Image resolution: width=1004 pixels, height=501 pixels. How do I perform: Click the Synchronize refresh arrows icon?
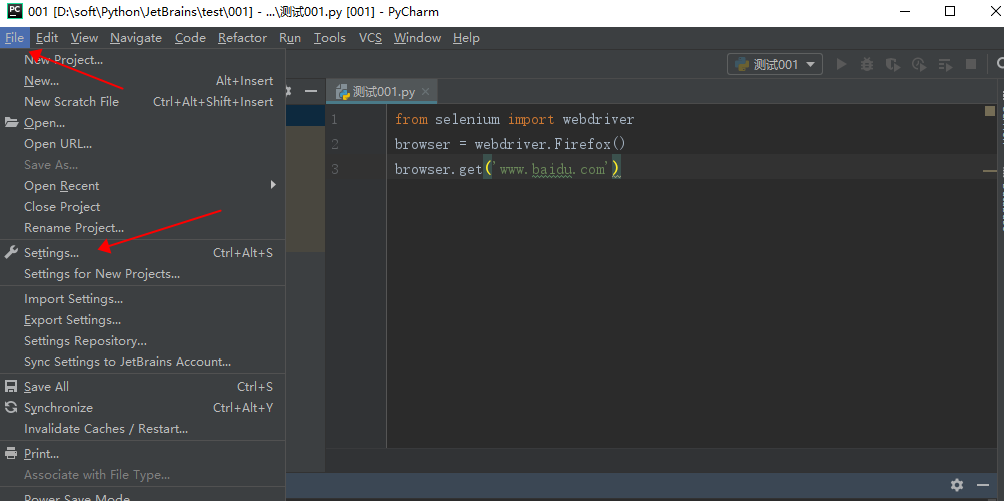(x=11, y=407)
